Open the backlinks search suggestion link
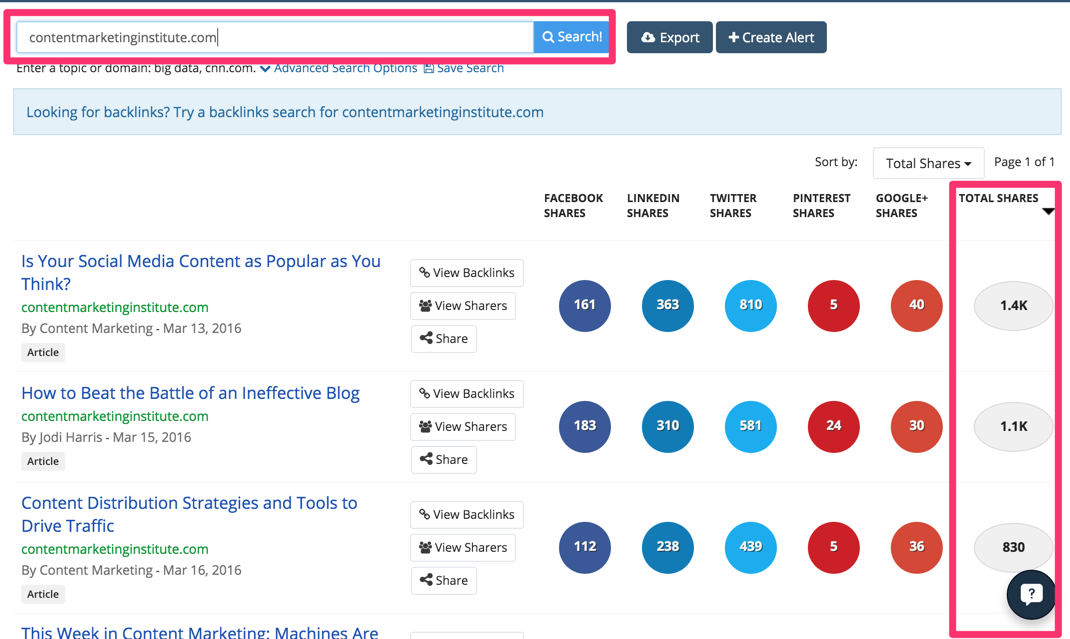This screenshot has height=639, width=1070. [284, 112]
